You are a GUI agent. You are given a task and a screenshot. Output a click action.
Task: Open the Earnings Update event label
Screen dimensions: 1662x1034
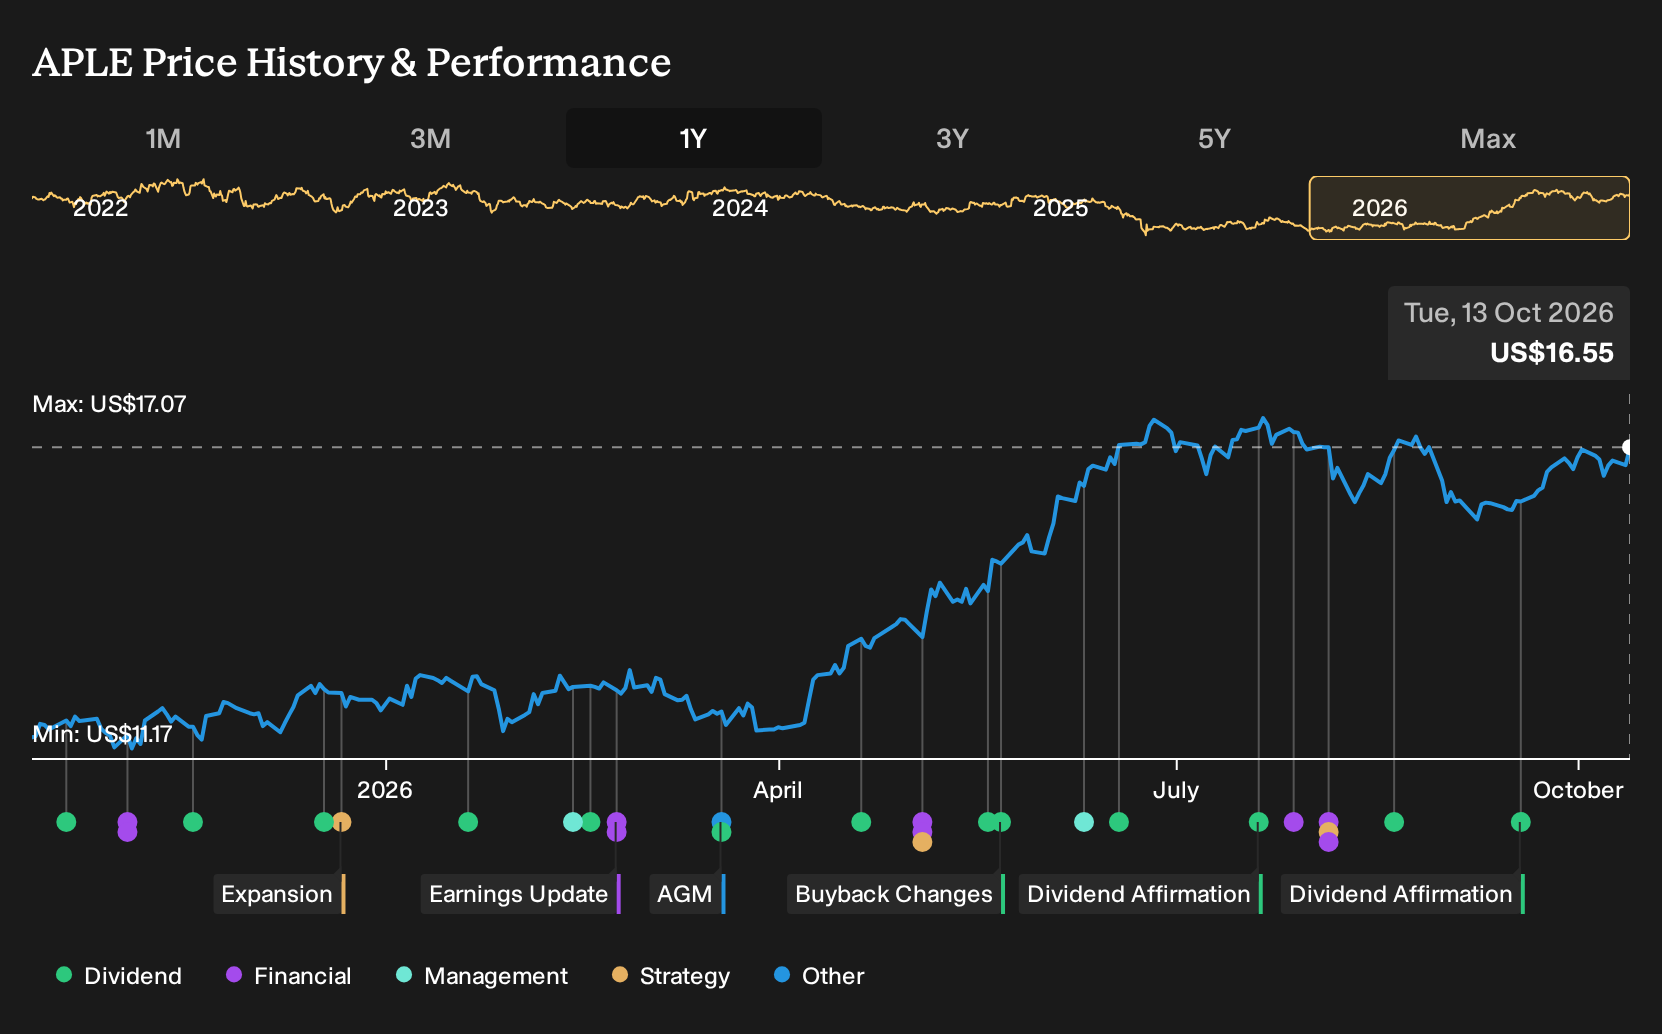point(521,894)
